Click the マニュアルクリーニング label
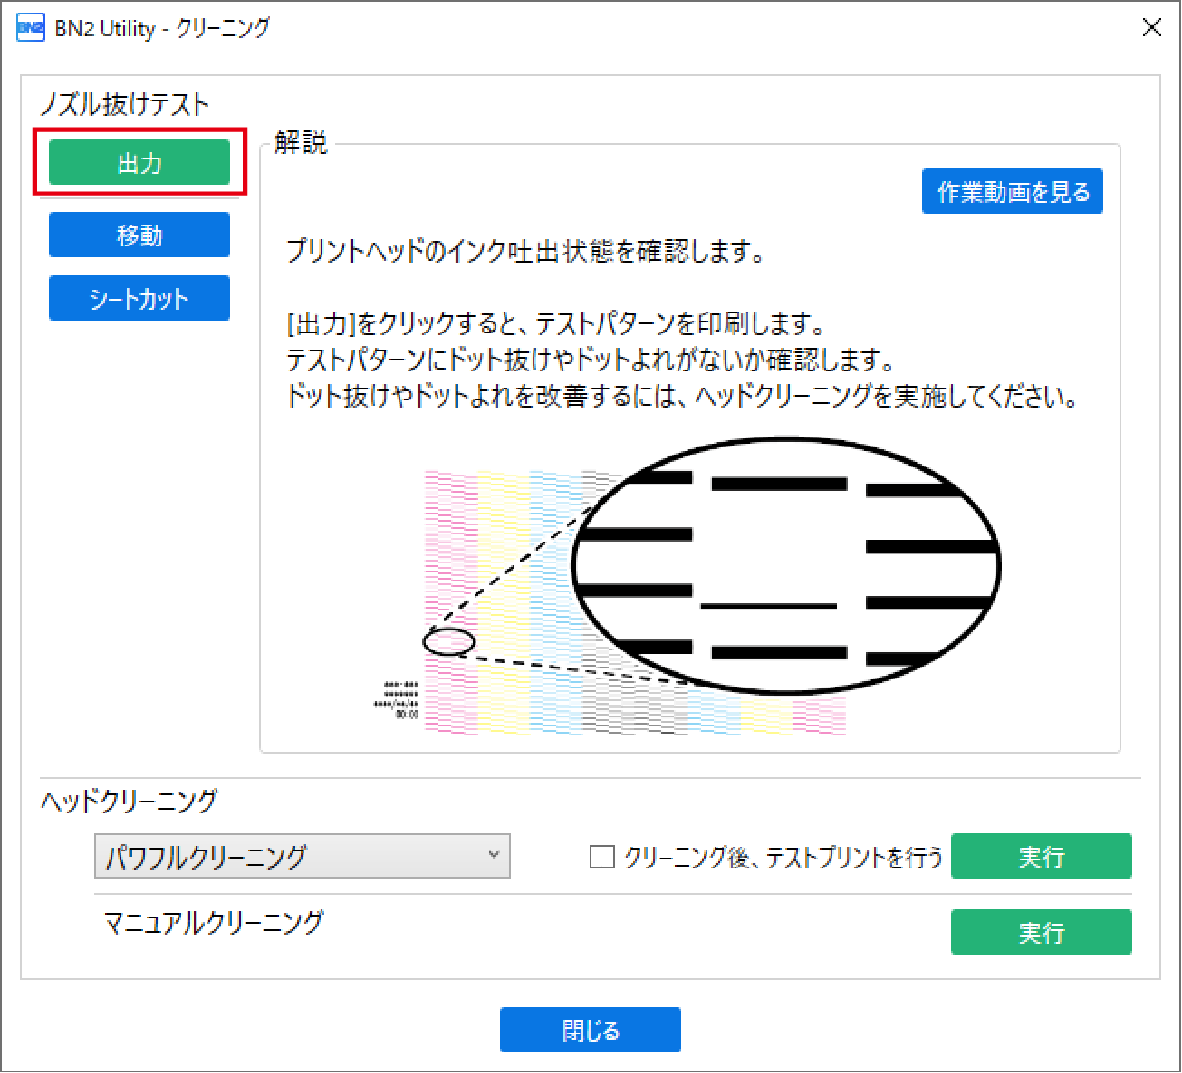1182x1073 pixels. point(213,921)
